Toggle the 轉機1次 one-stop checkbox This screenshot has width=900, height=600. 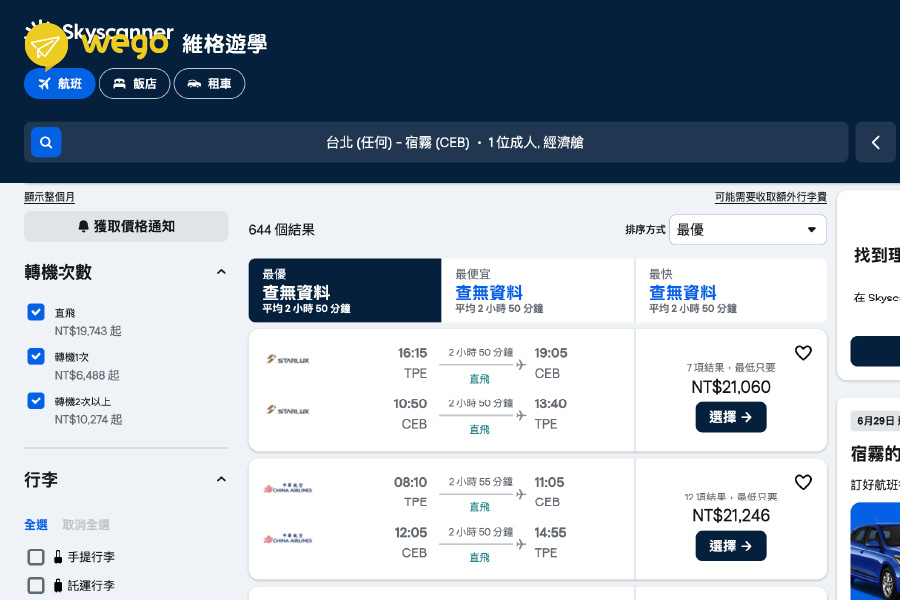pos(36,356)
